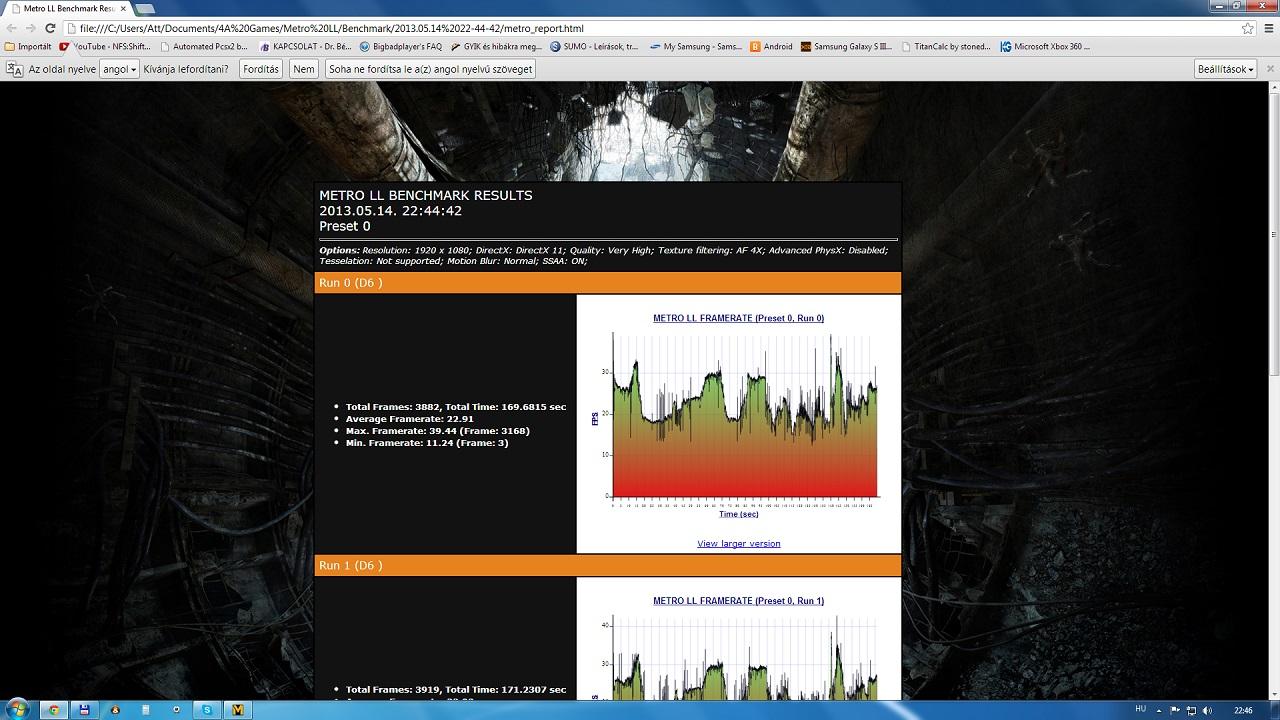This screenshot has width=1280, height=720.
Task: Click the browser Forward arrow
Action: [x=29, y=28]
